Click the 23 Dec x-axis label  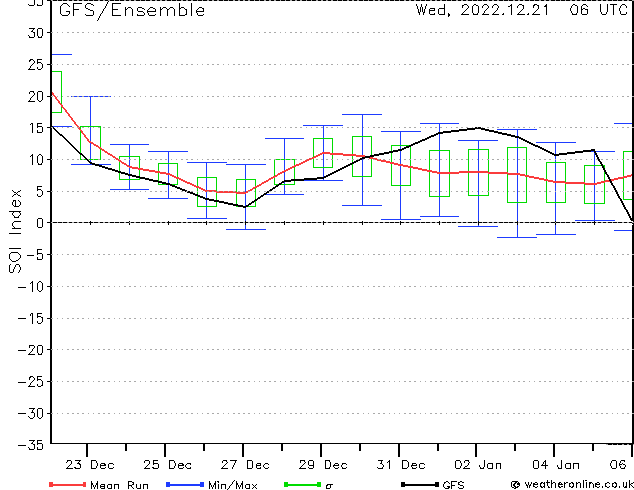(x=90, y=465)
